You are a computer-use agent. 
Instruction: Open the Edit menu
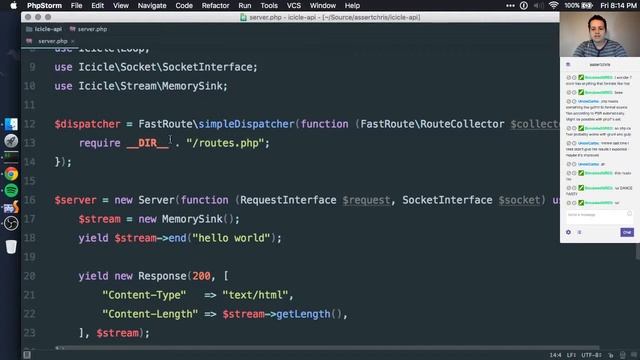coord(97,6)
